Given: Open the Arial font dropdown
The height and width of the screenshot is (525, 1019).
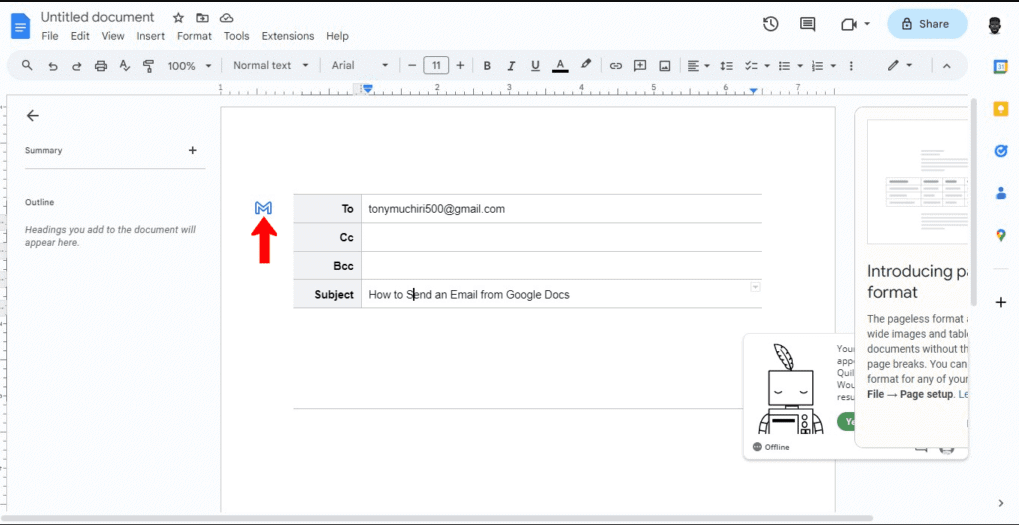Looking at the screenshot, I should point(360,66).
